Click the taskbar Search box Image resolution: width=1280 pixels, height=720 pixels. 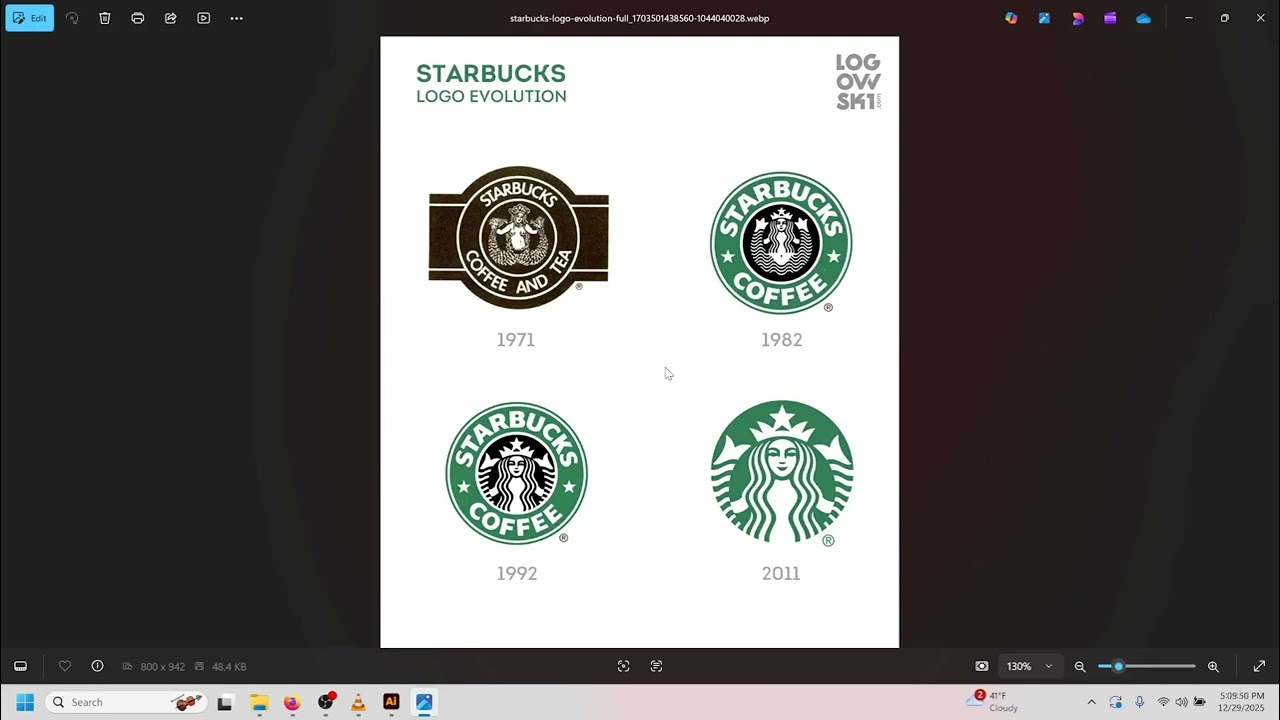point(126,702)
